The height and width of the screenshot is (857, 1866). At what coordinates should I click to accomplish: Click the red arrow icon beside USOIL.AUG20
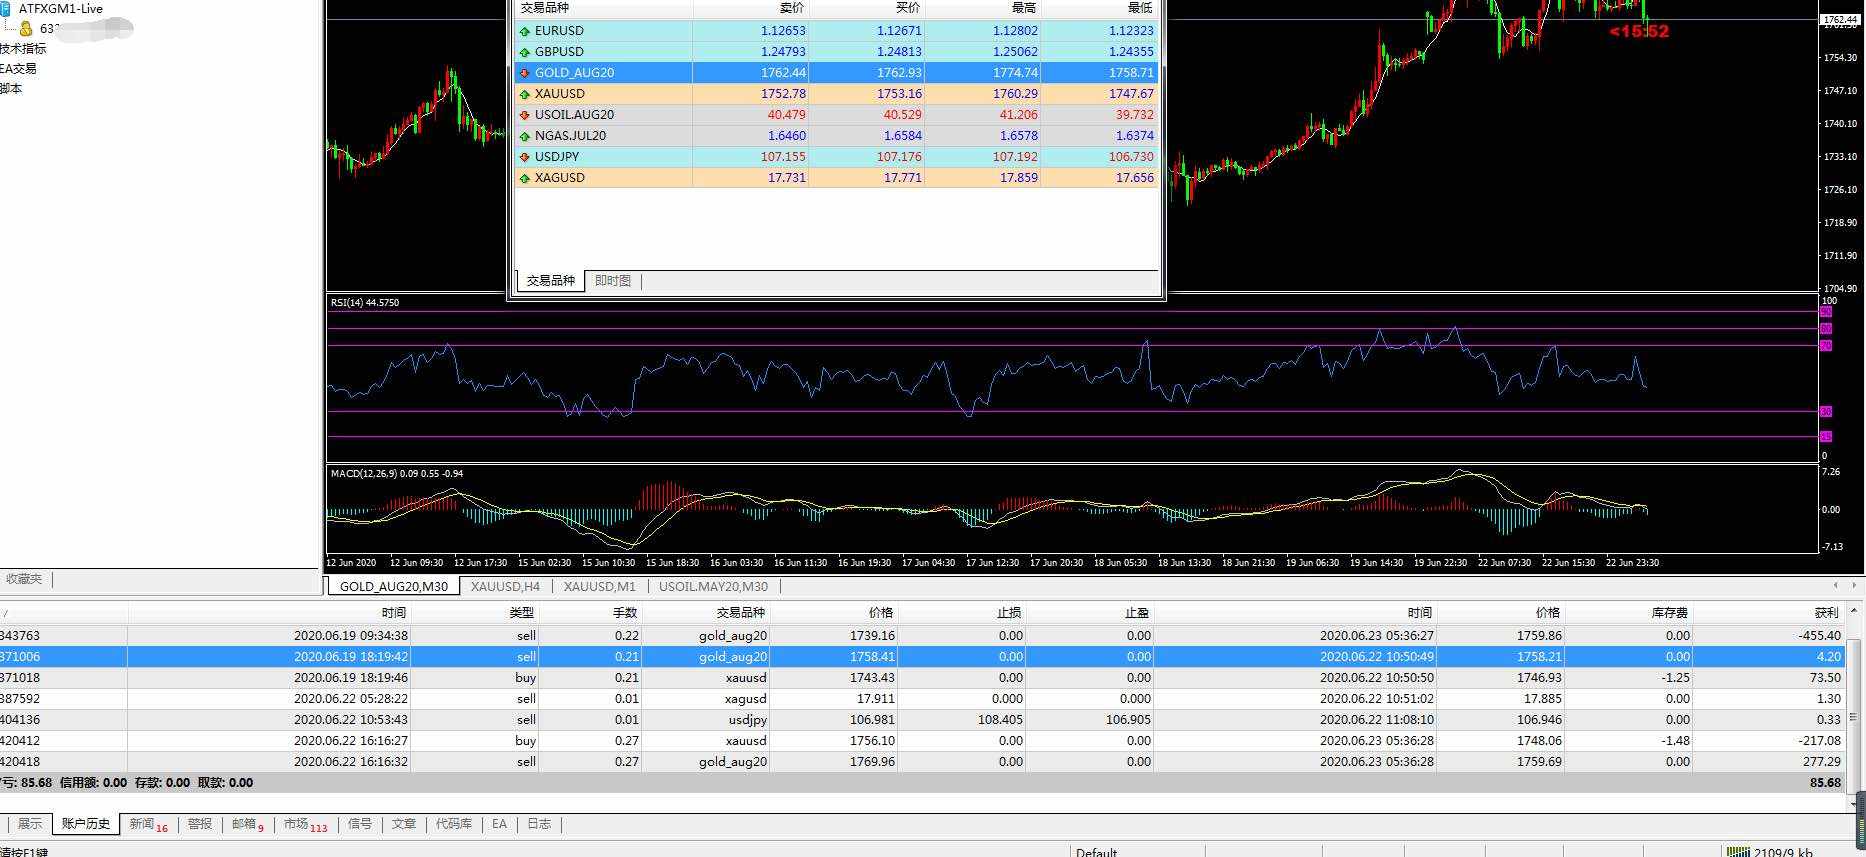pos(524,115)
